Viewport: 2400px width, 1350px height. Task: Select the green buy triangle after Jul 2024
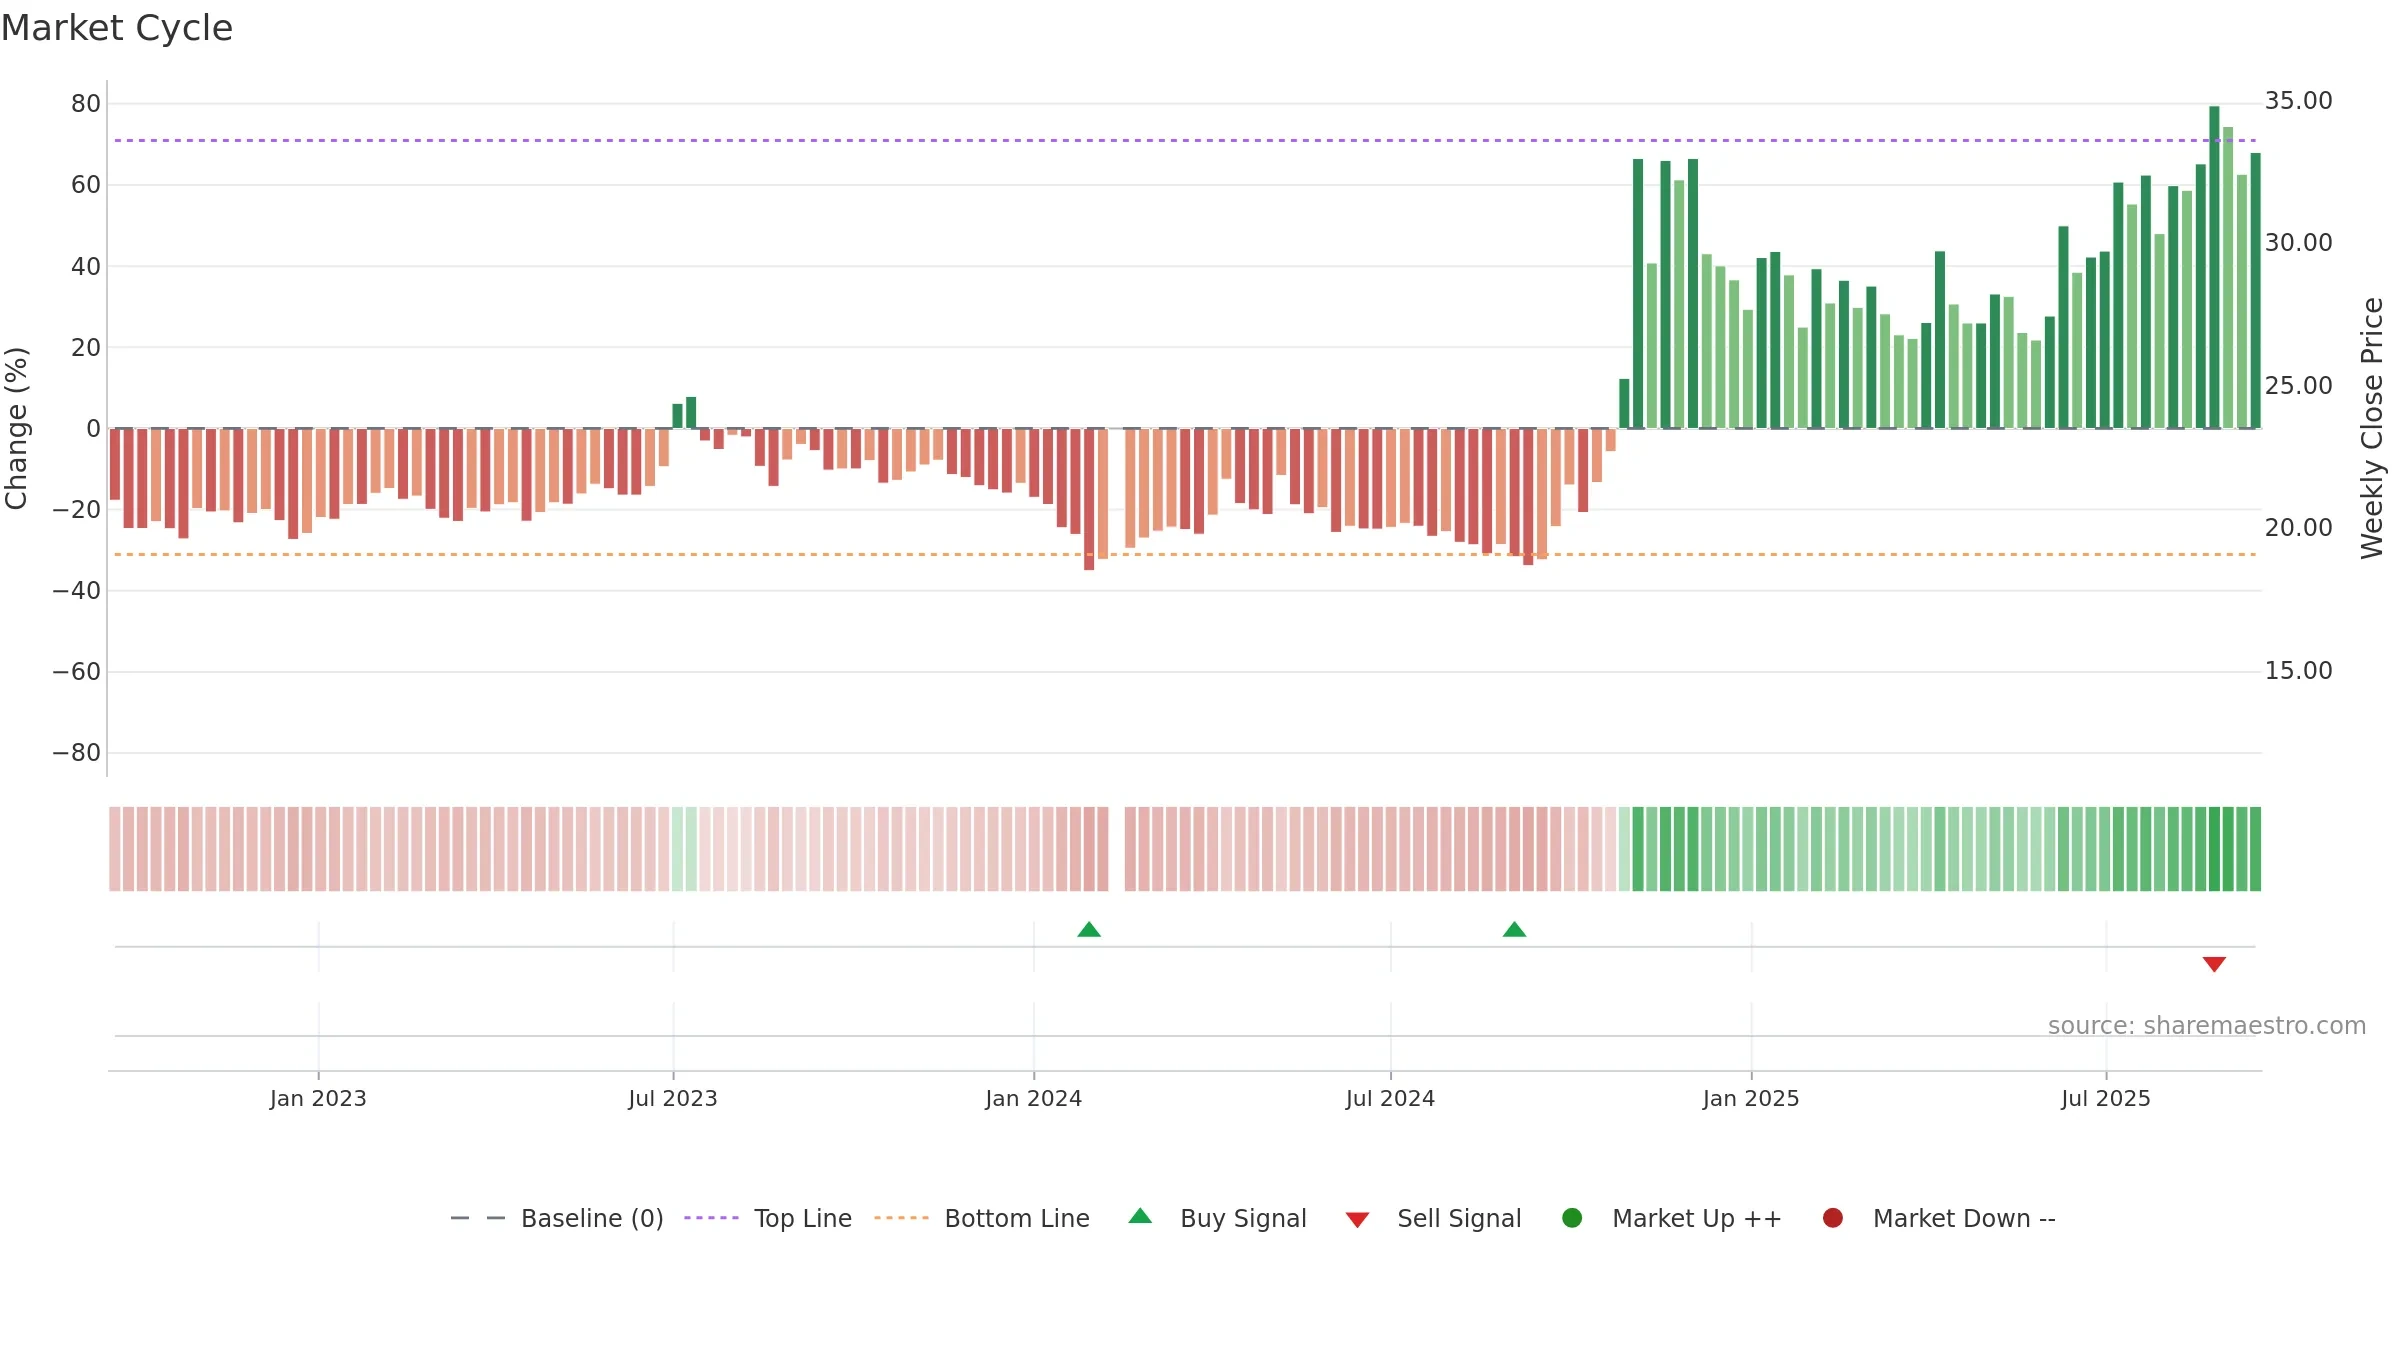(1514, 930)
